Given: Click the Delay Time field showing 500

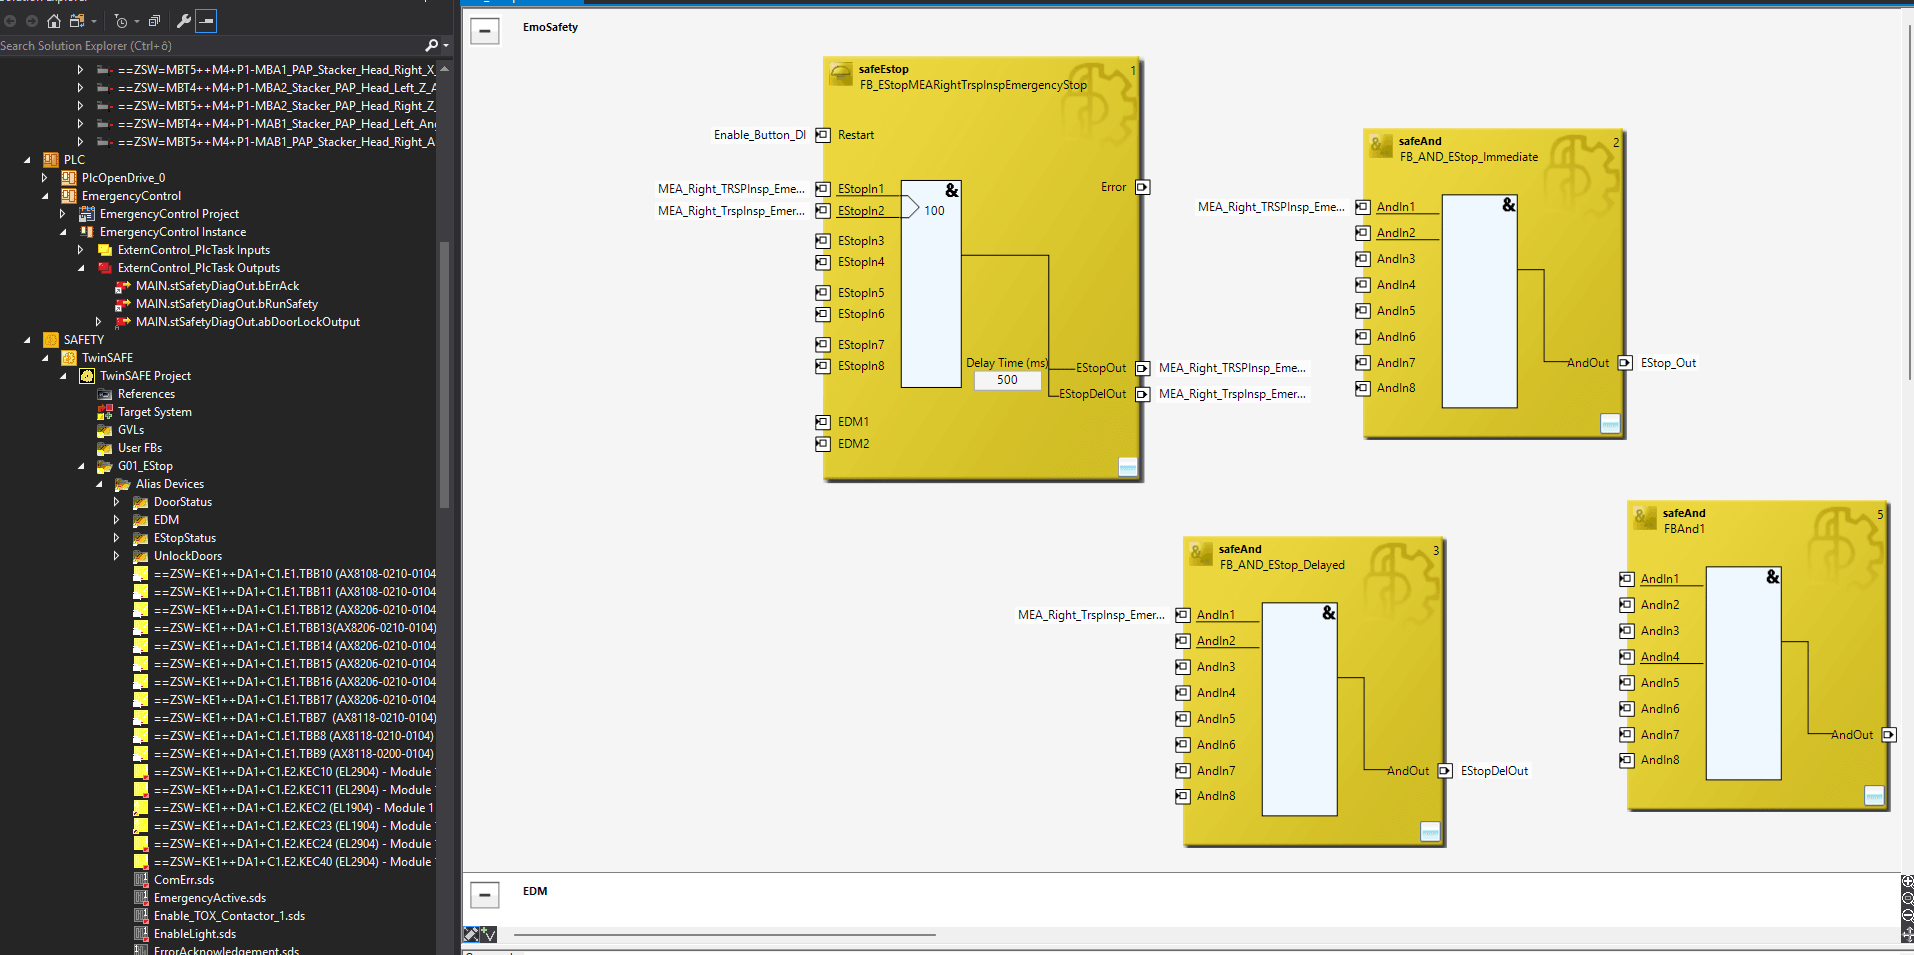Looking at the screenshot, I should click(x=1007, y=380).
